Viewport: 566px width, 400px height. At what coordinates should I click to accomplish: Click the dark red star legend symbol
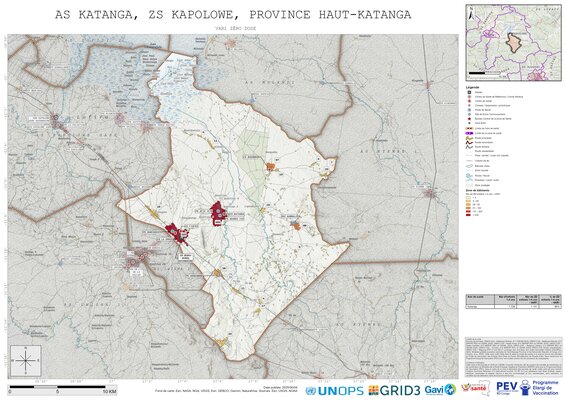(x=469, y=118)
